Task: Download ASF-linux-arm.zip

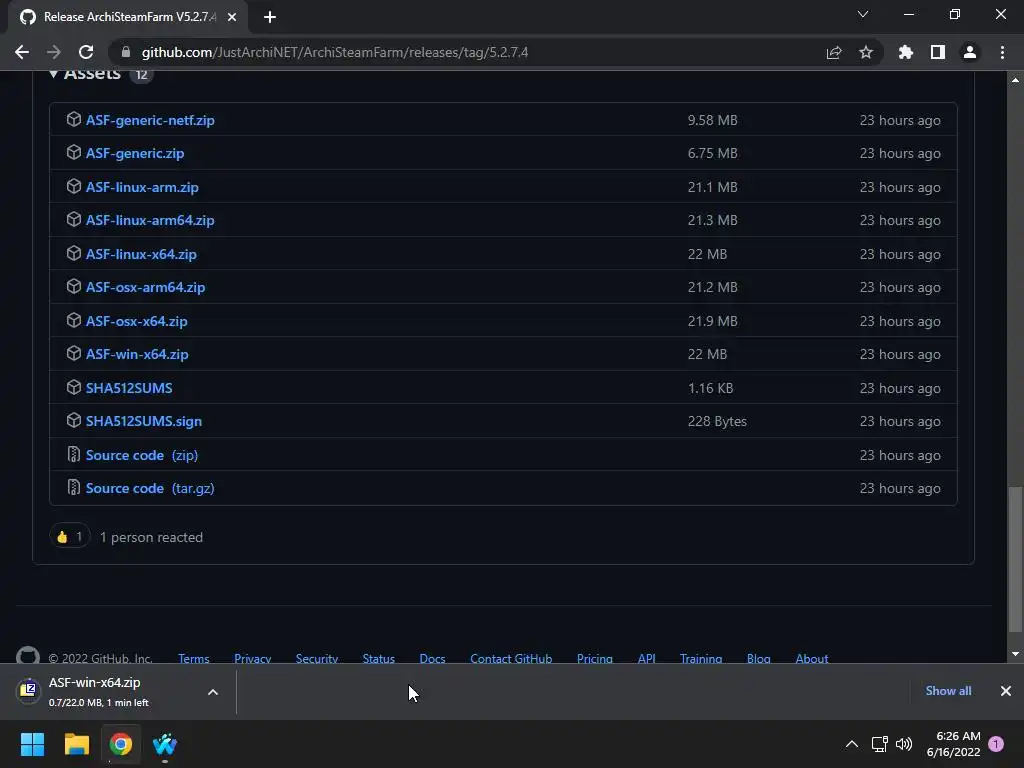Action: (x=142, y=187)
